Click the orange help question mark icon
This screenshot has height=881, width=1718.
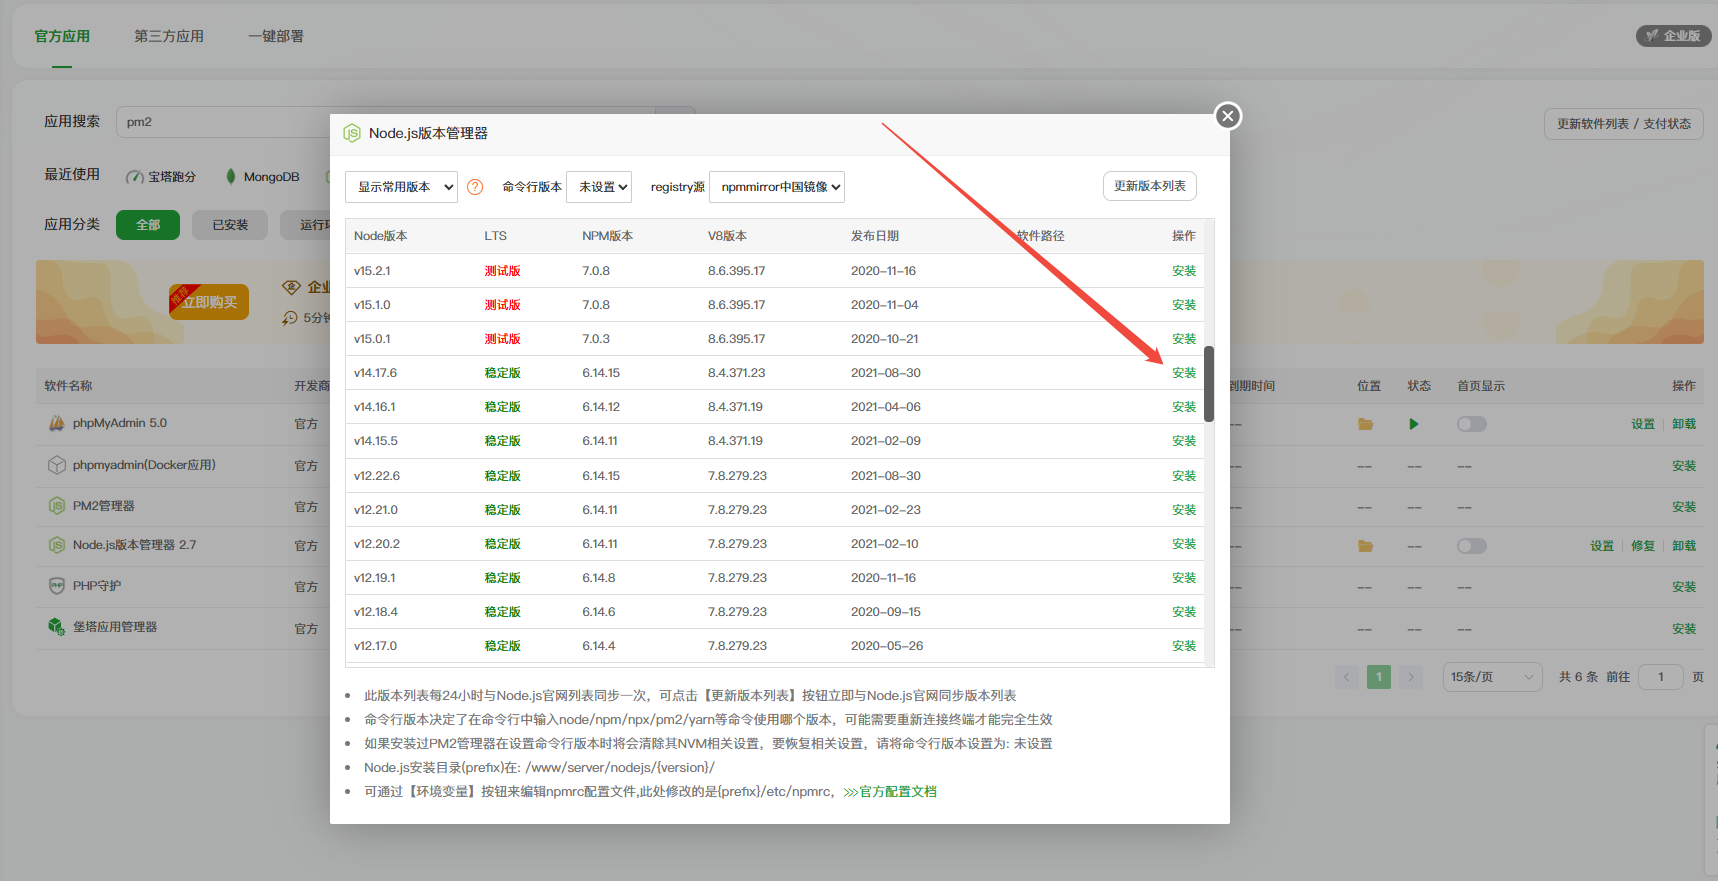475,187
